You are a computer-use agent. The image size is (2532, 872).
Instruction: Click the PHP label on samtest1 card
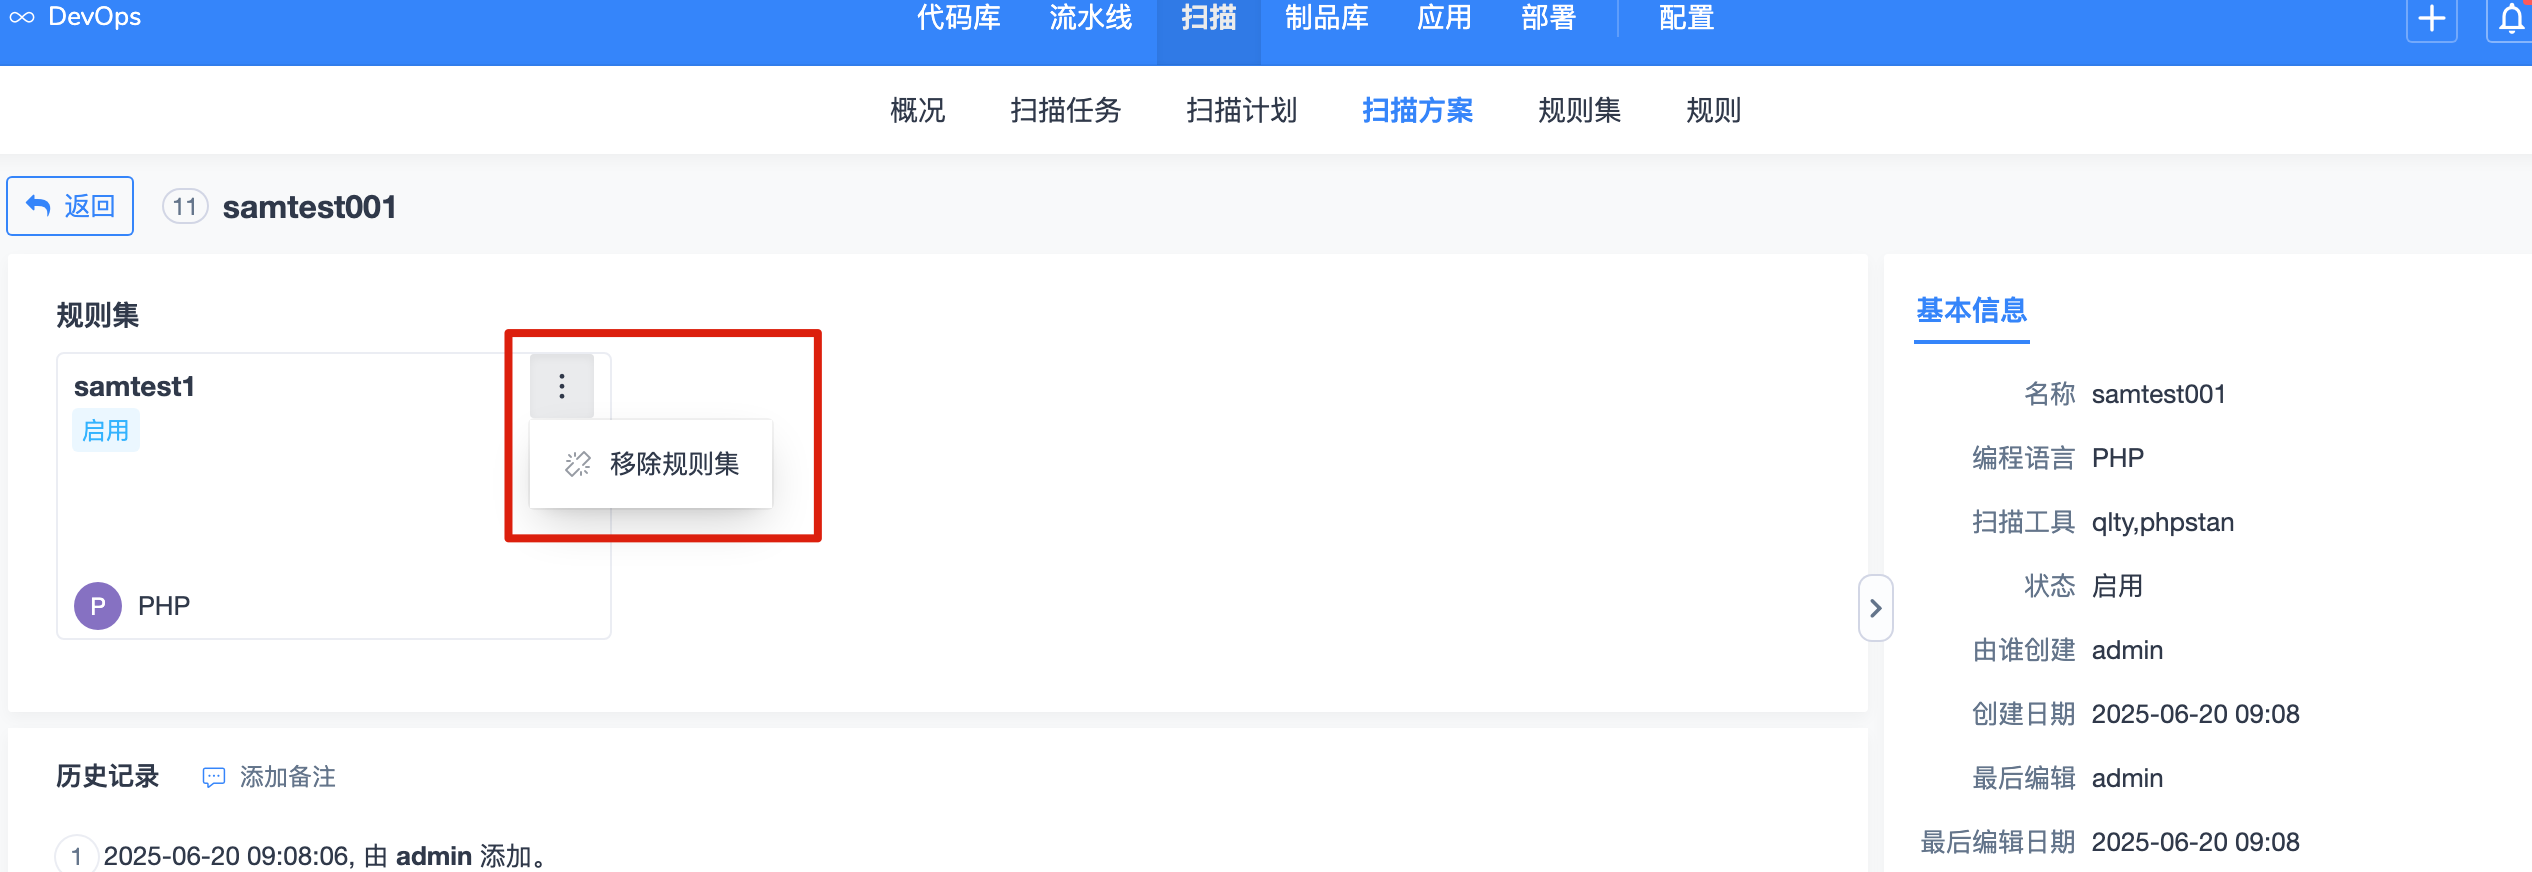point(164,606)
